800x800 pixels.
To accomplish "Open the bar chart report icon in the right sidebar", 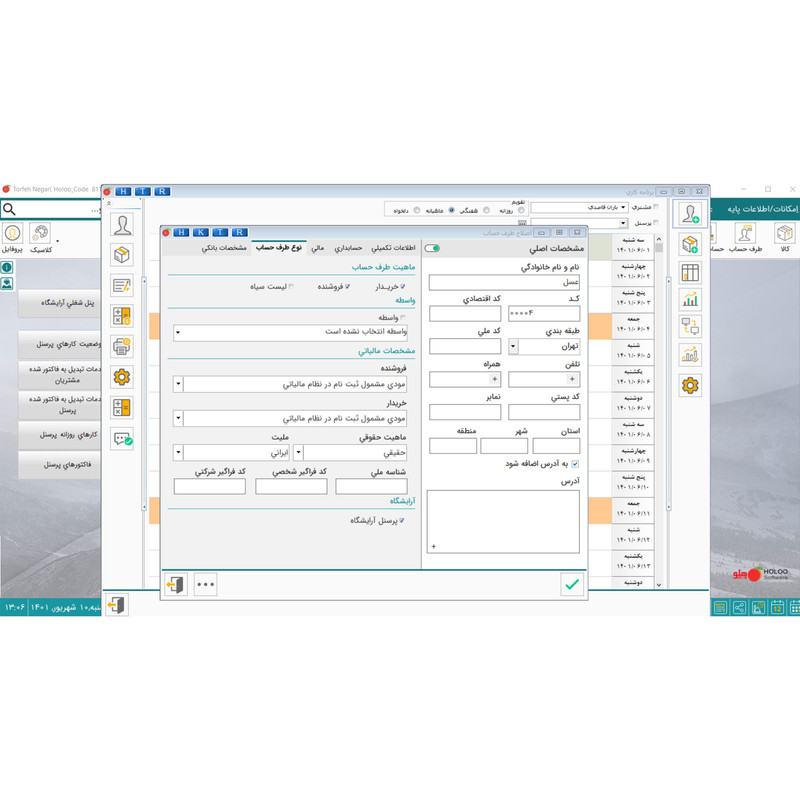I will [690, 299].
